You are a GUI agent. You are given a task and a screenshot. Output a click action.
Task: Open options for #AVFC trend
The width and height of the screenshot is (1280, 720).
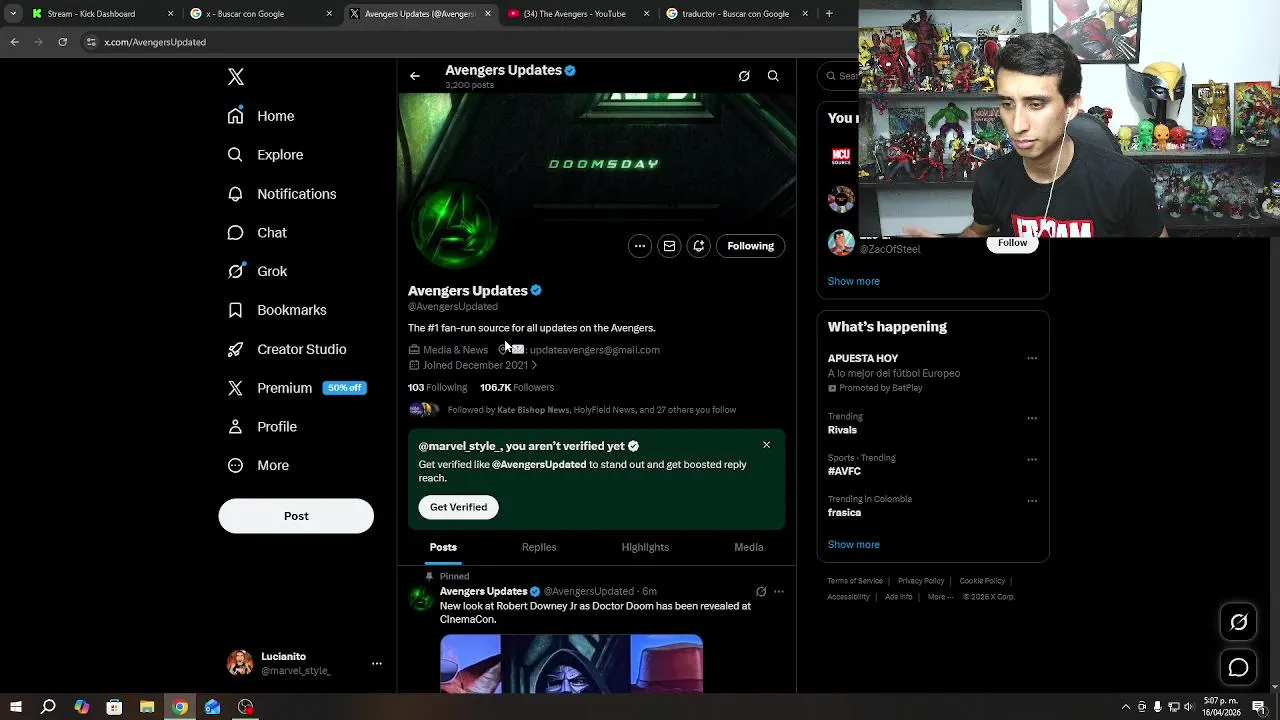click(x=1032, y=460)
